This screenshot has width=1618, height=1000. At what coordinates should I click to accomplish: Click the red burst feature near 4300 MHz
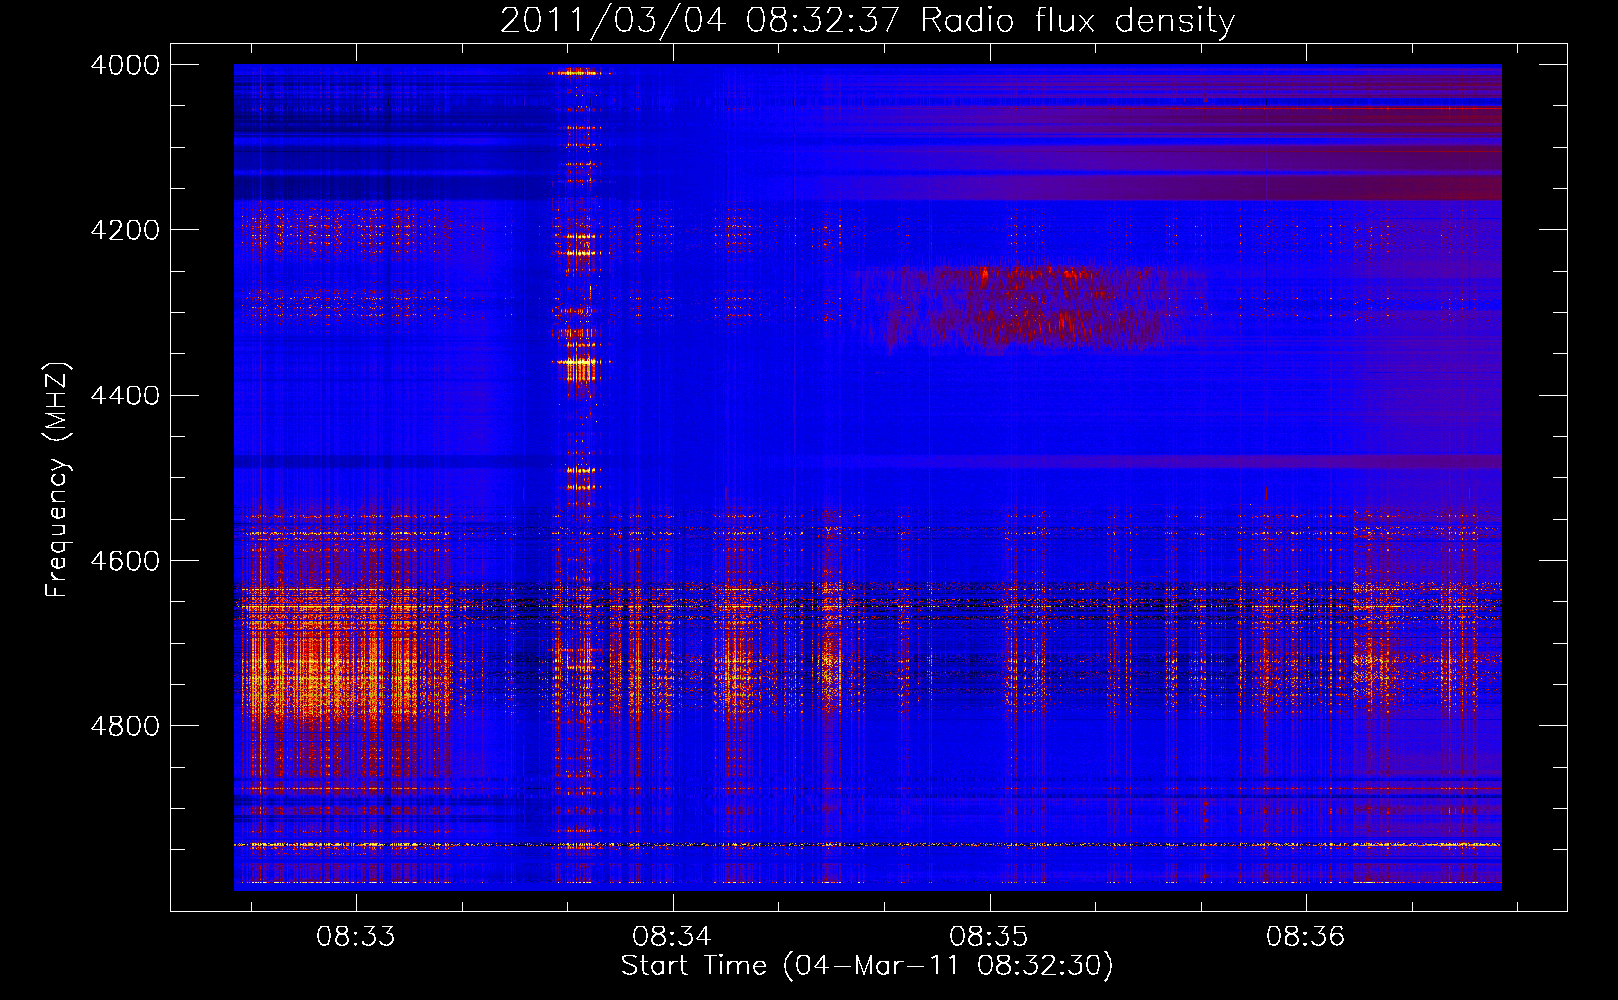pos(1030,308)
